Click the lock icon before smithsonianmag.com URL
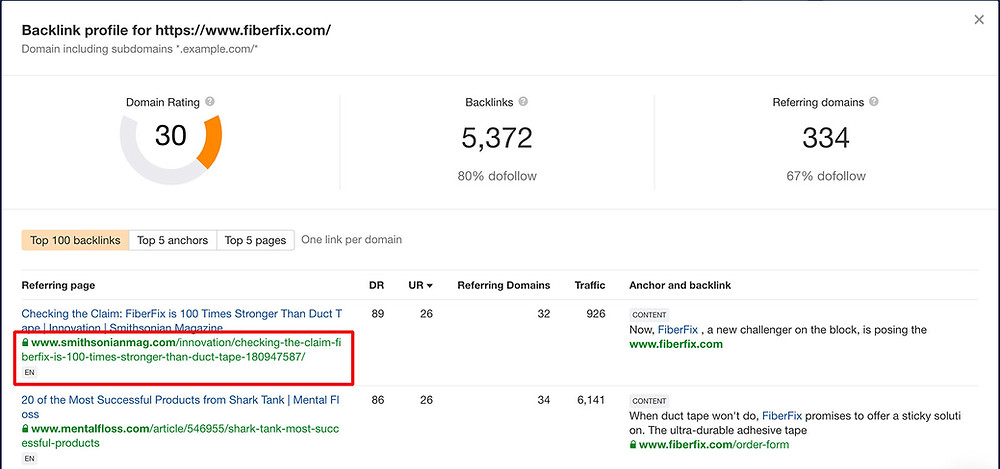 coord(25,343)
